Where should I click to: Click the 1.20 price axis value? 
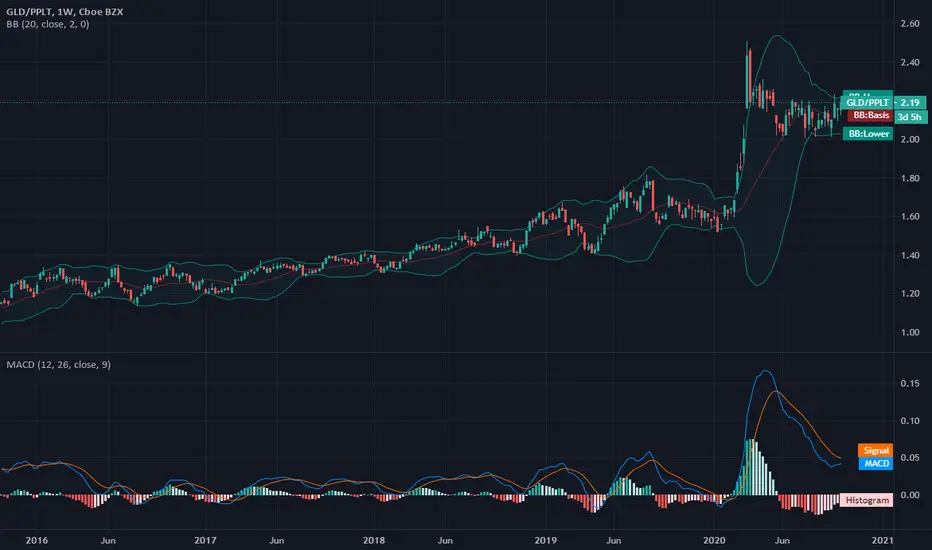910,294
